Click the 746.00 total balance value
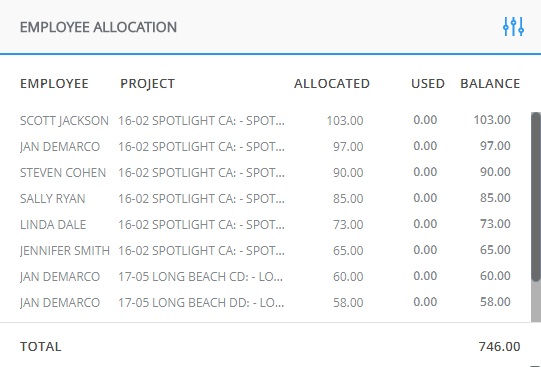Viewport: 541px width, 367px height. tap(499, 346)
